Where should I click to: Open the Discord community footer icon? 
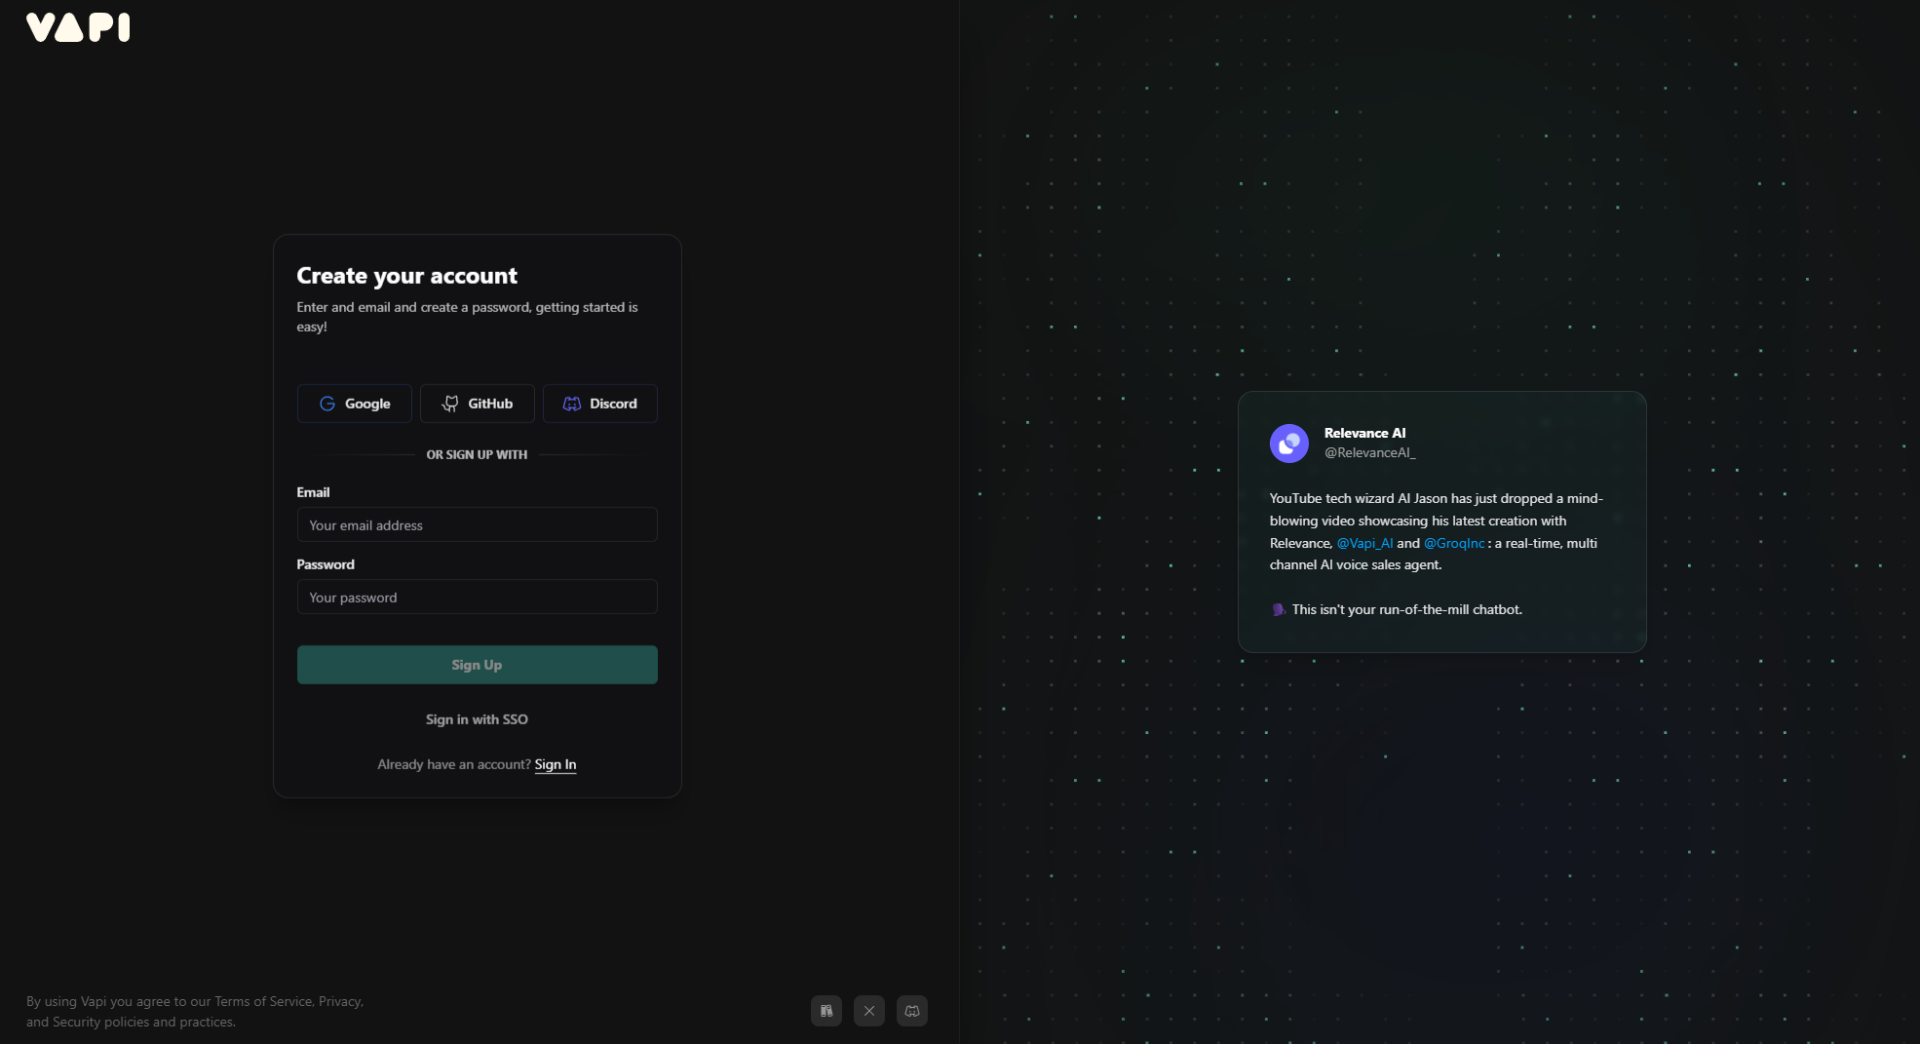click(x=912, y=1011)
